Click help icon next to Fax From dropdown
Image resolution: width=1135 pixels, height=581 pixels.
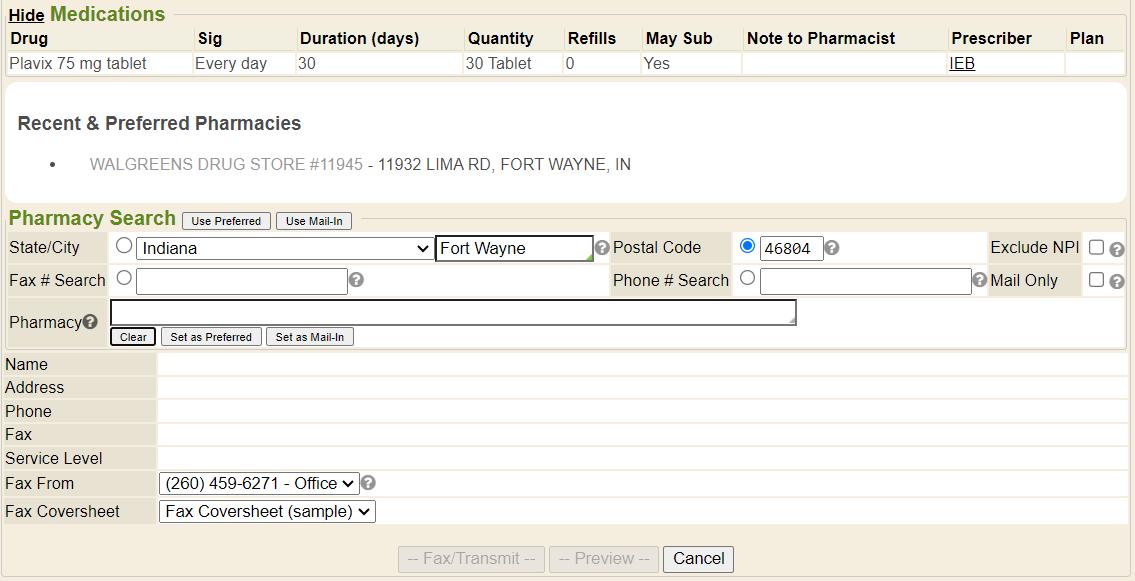click(368, 483)
